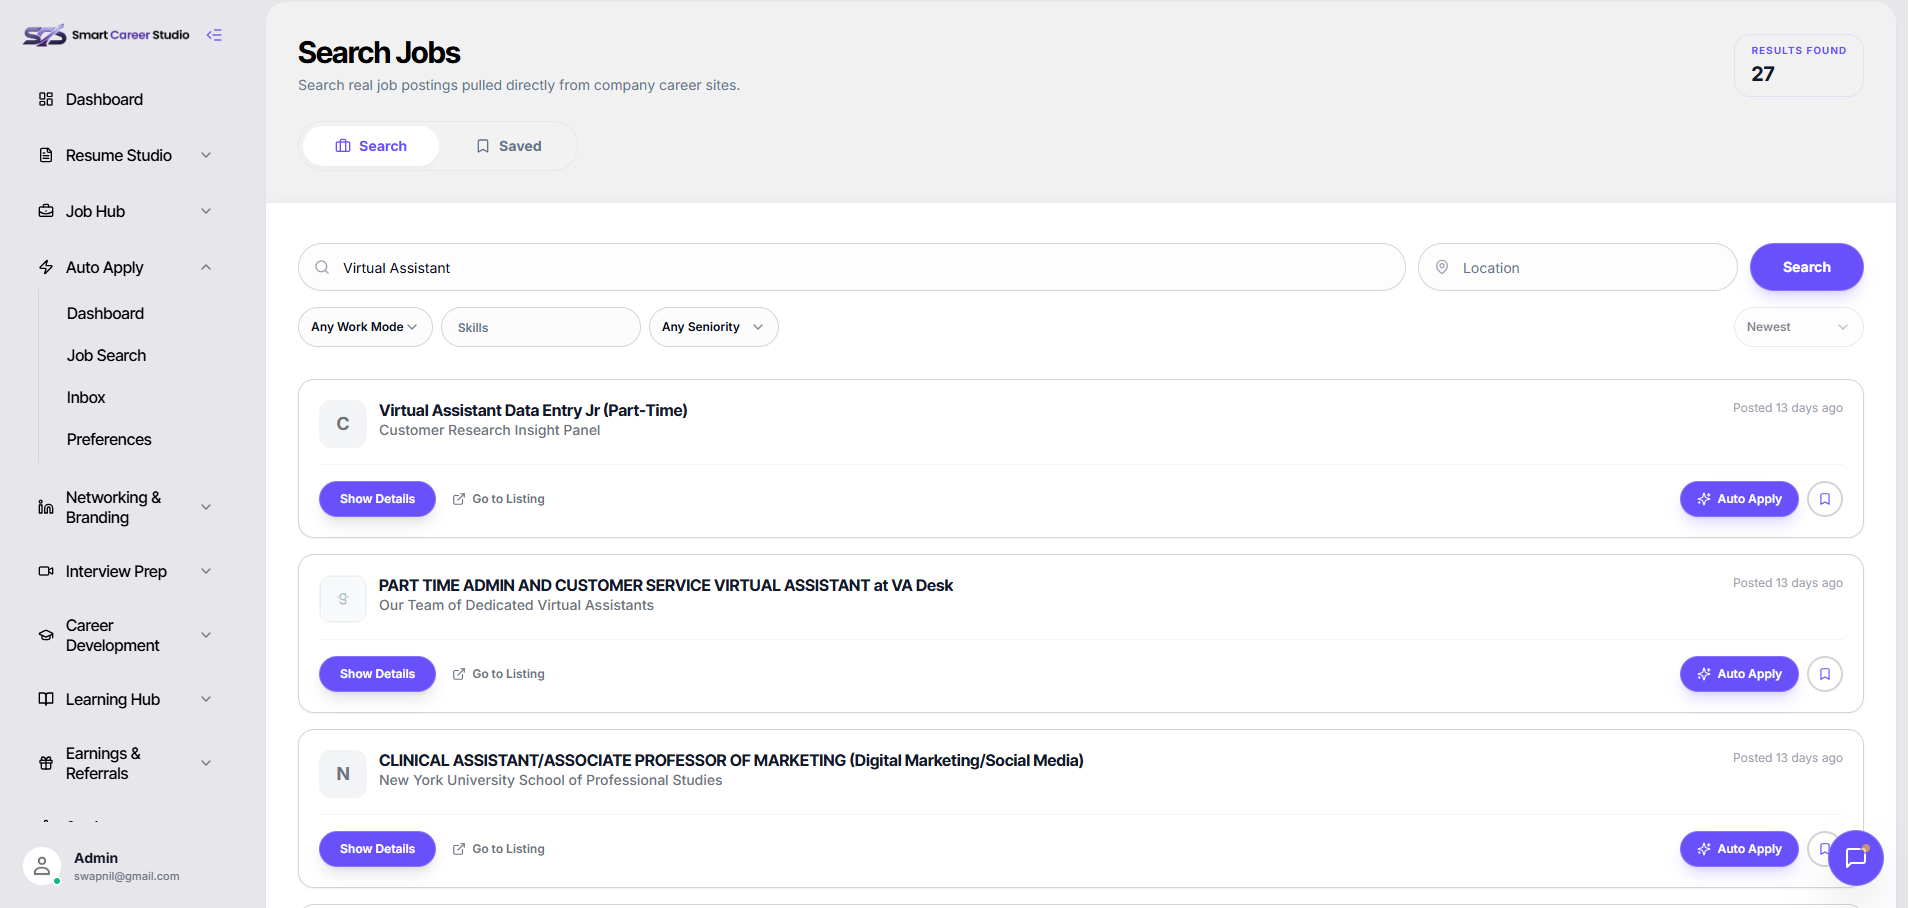The height and width of the screenshot is (908, 1909).
Task: Click the Resume Studio document icon
Action: coord(46,155)
